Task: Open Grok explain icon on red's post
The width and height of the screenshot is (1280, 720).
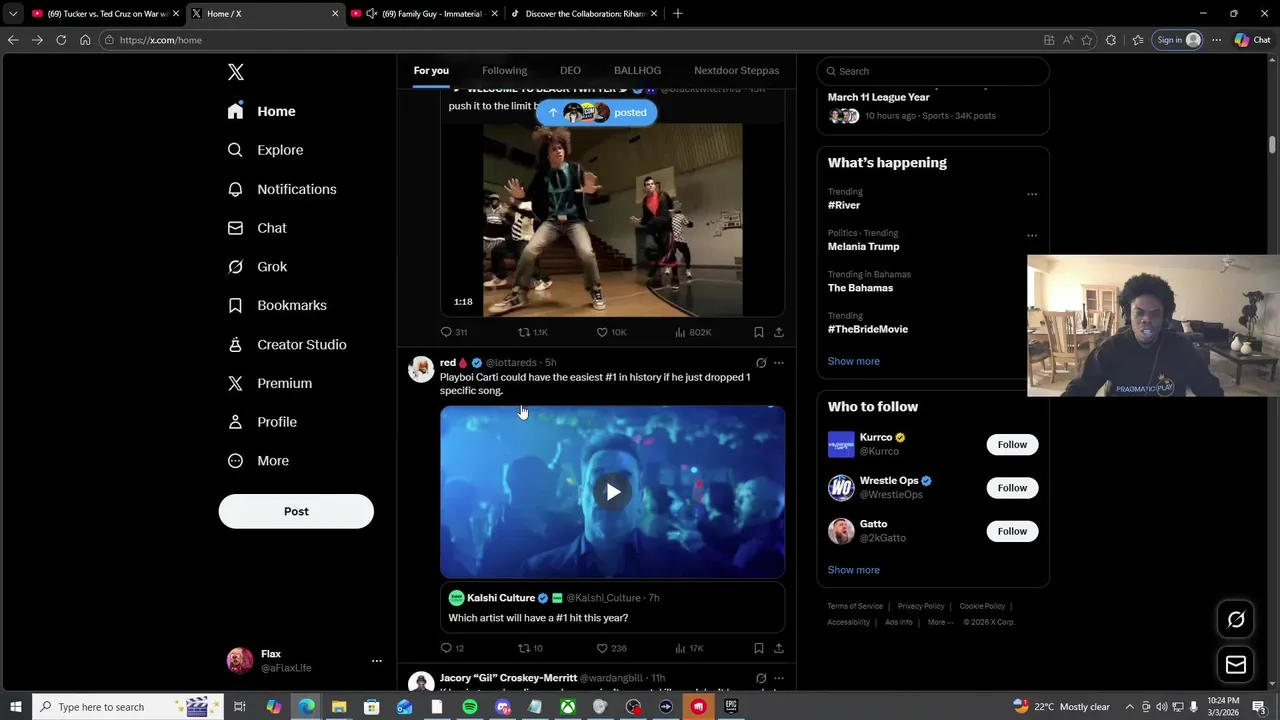Action: click(x=761, y=363)
